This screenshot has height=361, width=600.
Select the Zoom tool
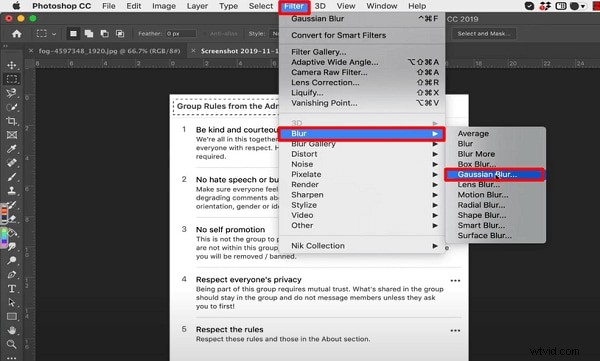coord(11,344)
